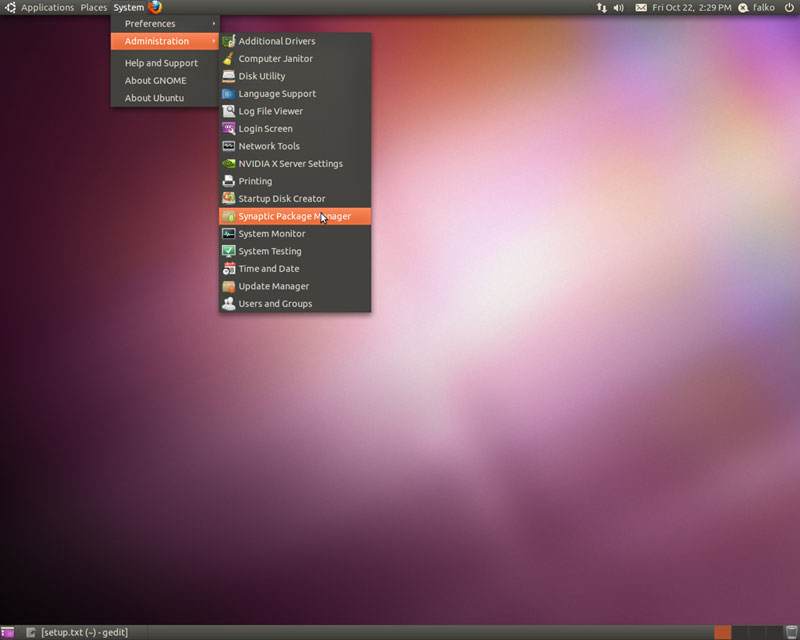This screenshot has height=640, width=800.
Task: Launch Firefox from the top panel
Action: 155,7
